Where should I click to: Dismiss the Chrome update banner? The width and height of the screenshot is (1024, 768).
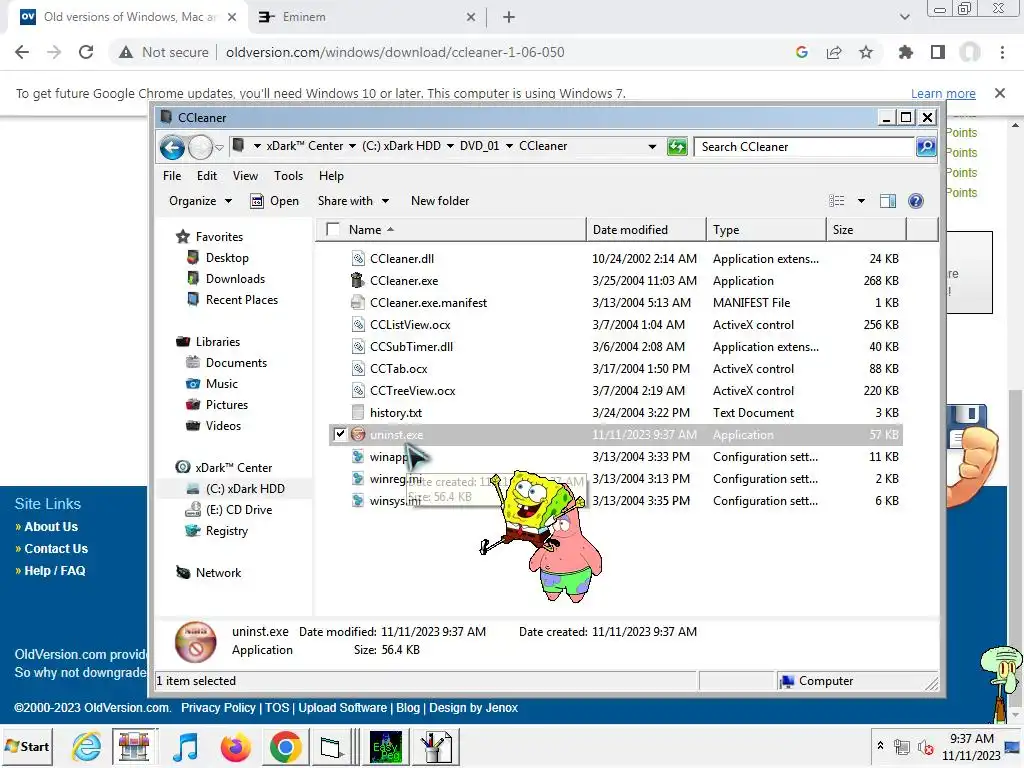click(x=999, y=93)
